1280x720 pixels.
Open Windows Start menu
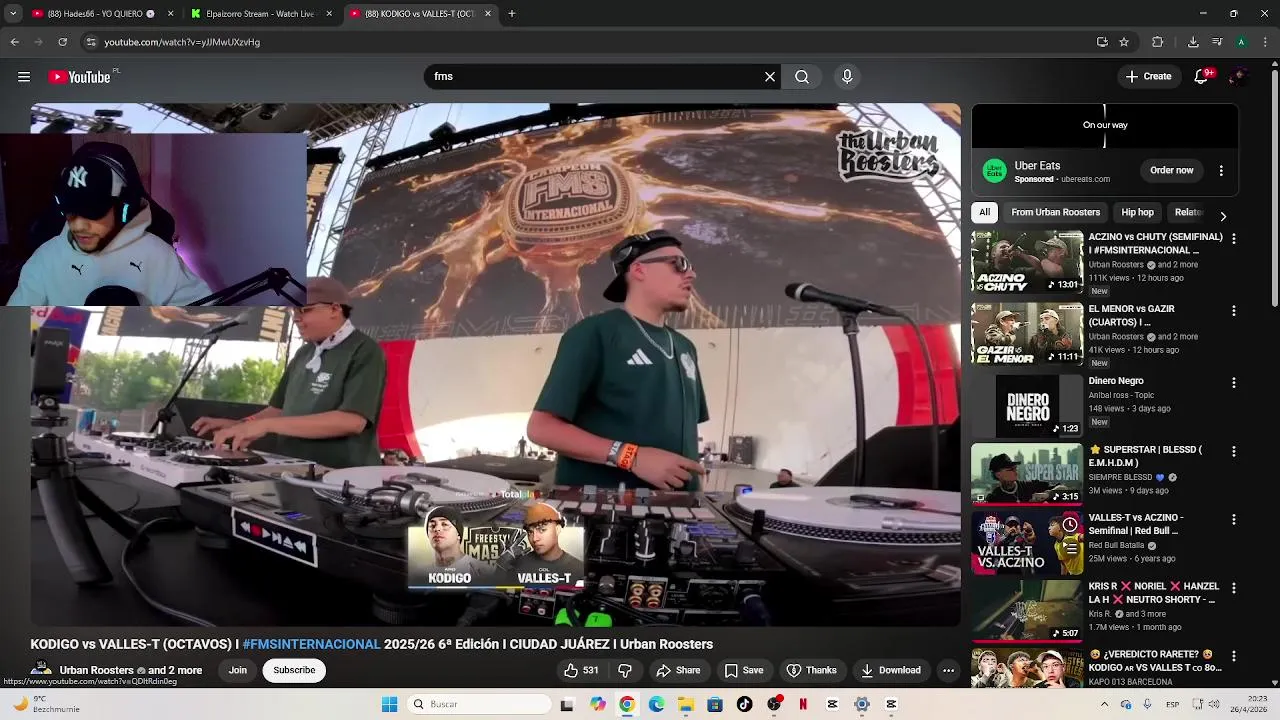point(390,704)
